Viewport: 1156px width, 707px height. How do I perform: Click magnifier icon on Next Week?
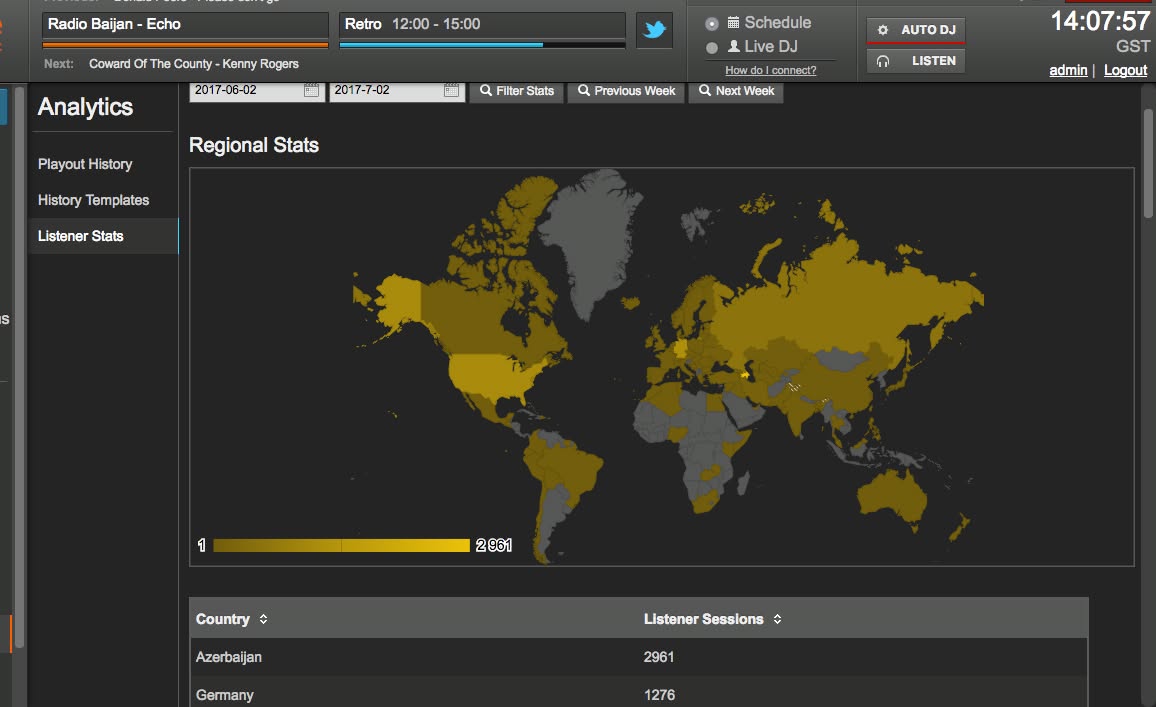point(704,91)
